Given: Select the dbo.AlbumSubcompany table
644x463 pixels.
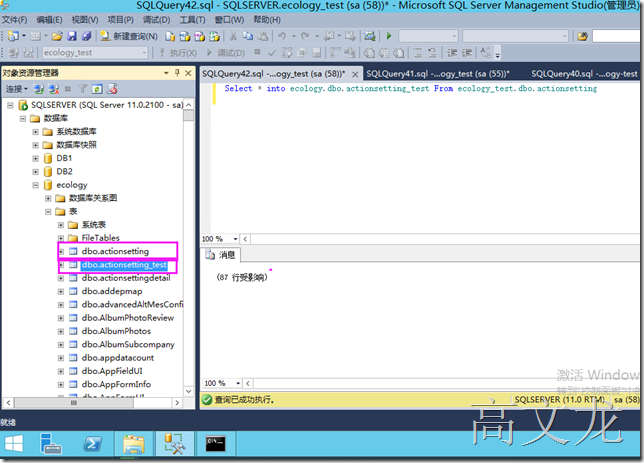Looking at the screenshot, I should coord(128,344).
